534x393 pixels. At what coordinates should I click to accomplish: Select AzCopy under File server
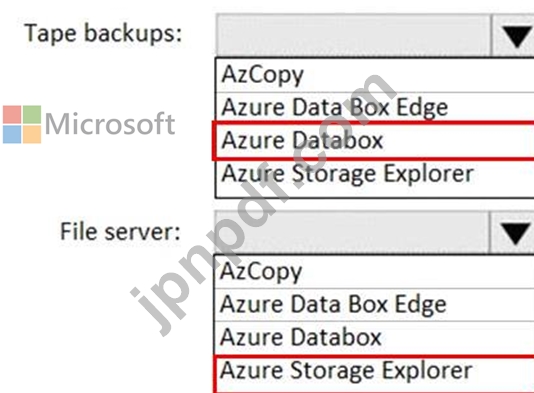point(374,272)
